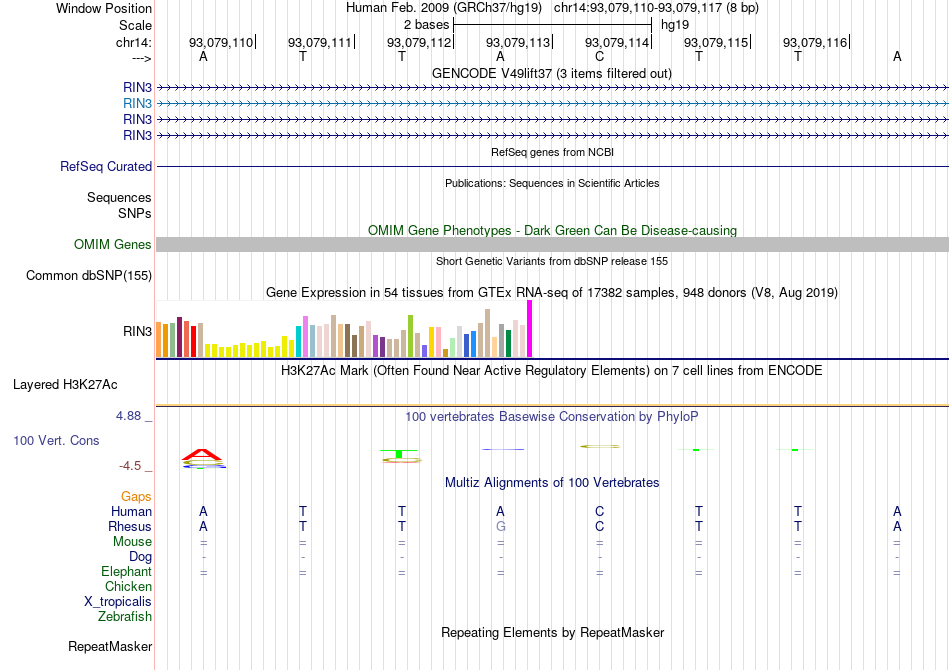Click the green T PhyloP conservation logo
The width and height of the screenshot is (950, 670).
[x=399, y=454]
